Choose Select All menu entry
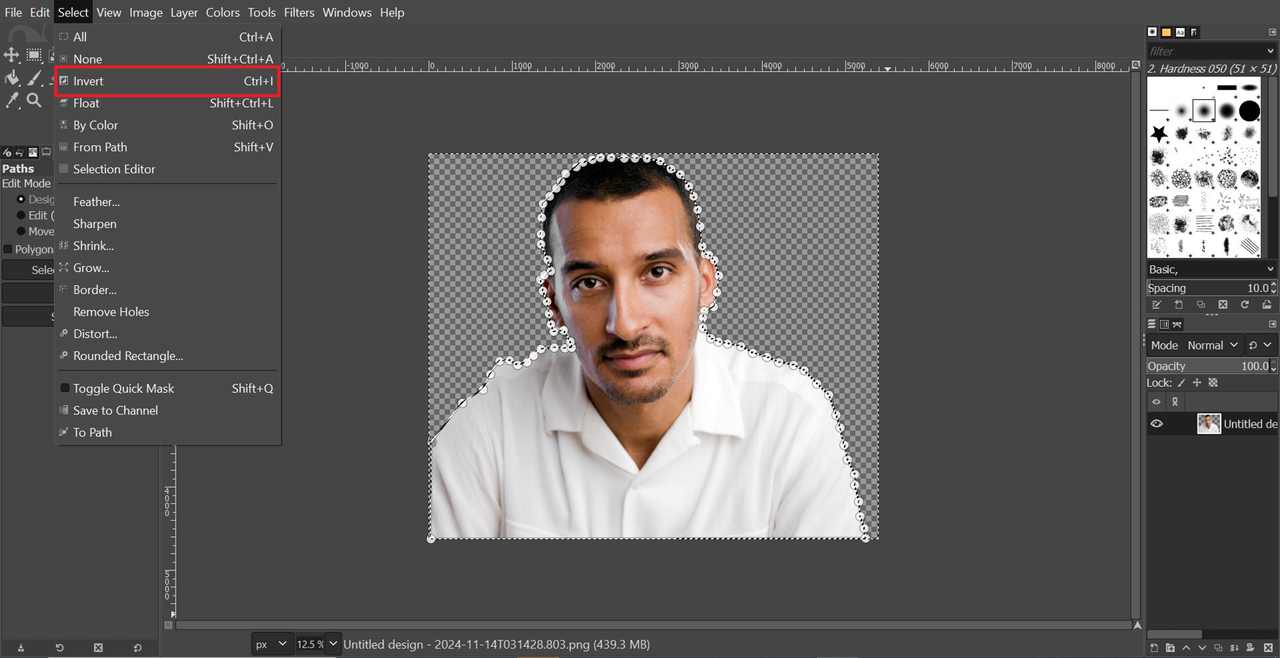 [167, 37]
